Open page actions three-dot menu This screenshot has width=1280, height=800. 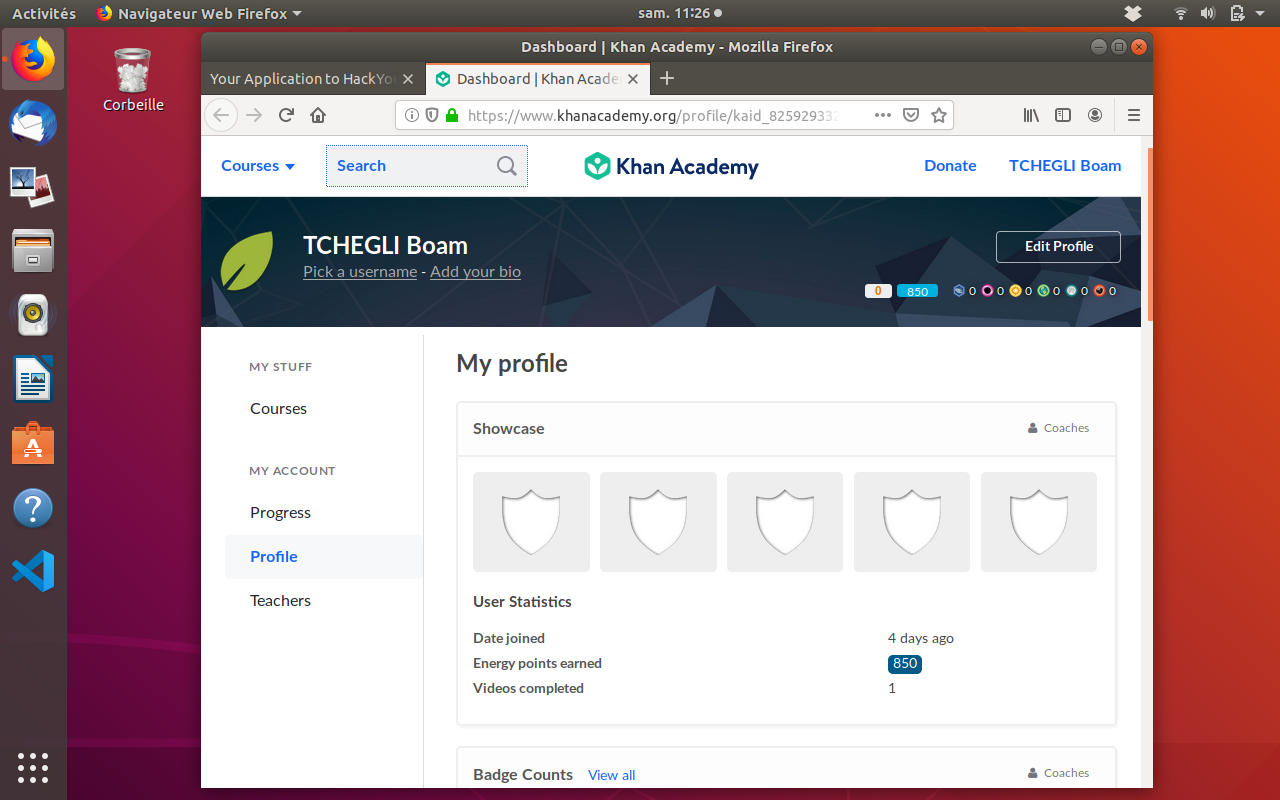pos(882,115)
